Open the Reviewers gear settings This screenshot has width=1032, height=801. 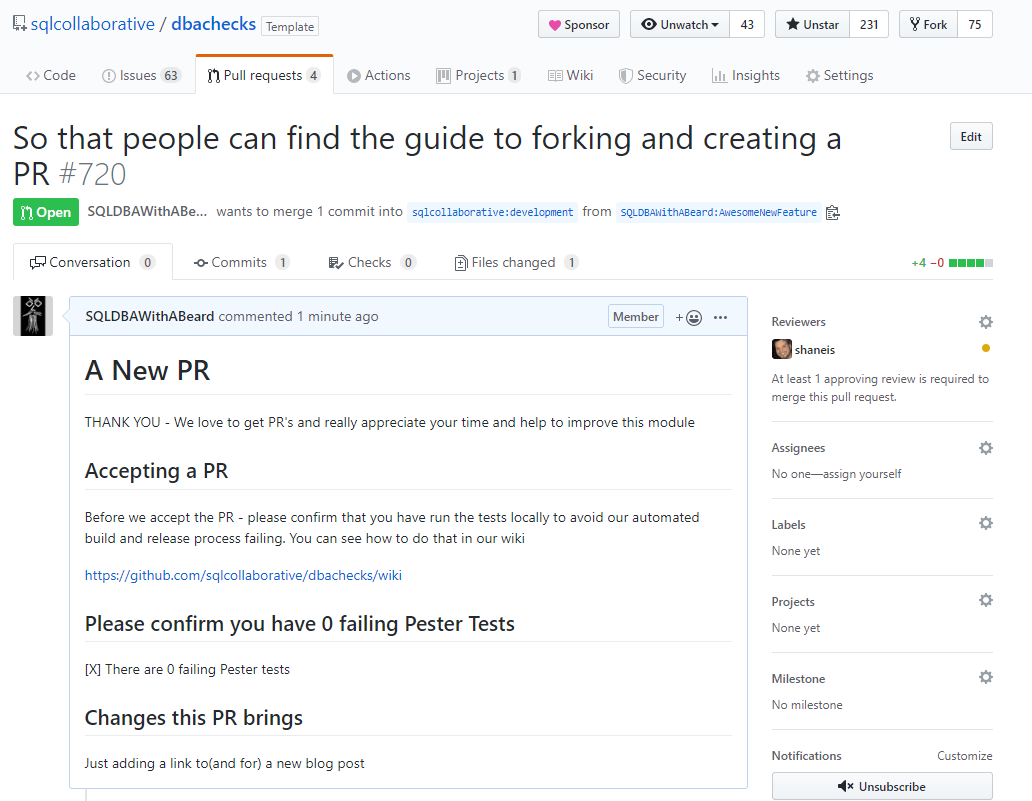pyautogui.click(x=985, y=322)
